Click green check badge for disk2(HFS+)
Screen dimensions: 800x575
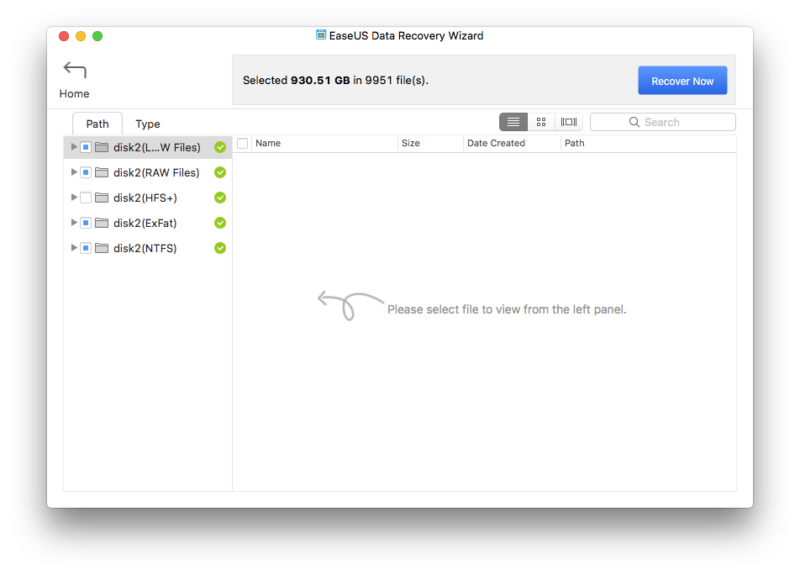point(220,197)
